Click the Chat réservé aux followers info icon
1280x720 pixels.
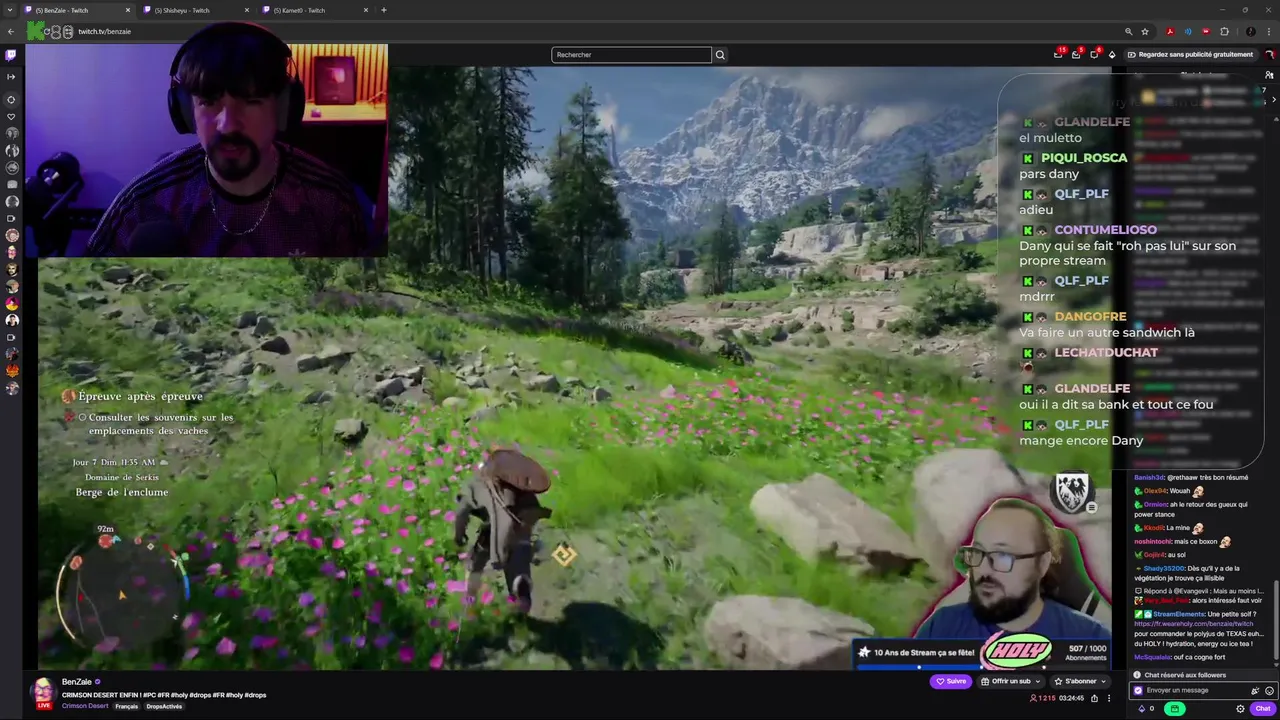[1137, 675]
